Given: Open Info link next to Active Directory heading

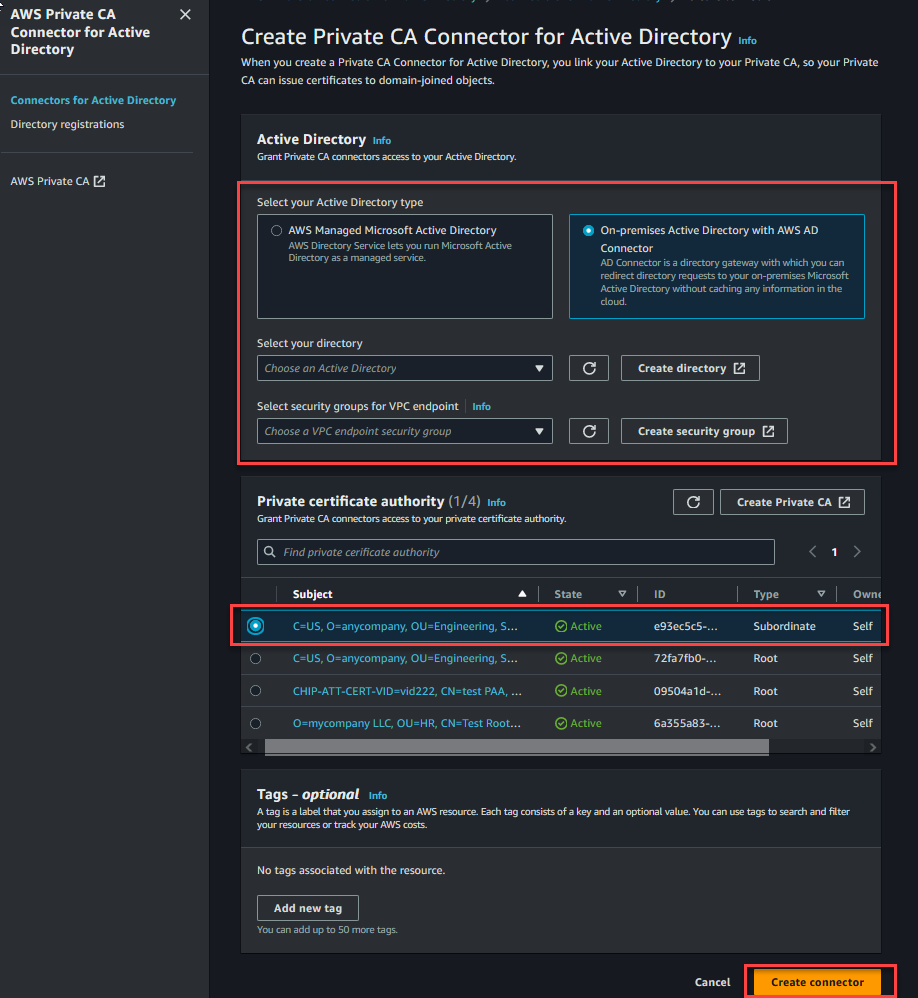Looking at the screenshot, I should (x=382, y=141).
